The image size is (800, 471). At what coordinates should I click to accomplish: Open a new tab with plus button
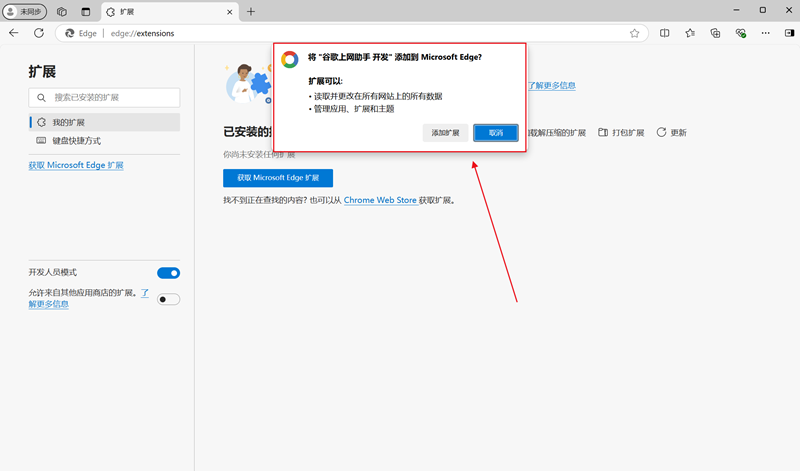pyautogui.click(x=251, y=11)
